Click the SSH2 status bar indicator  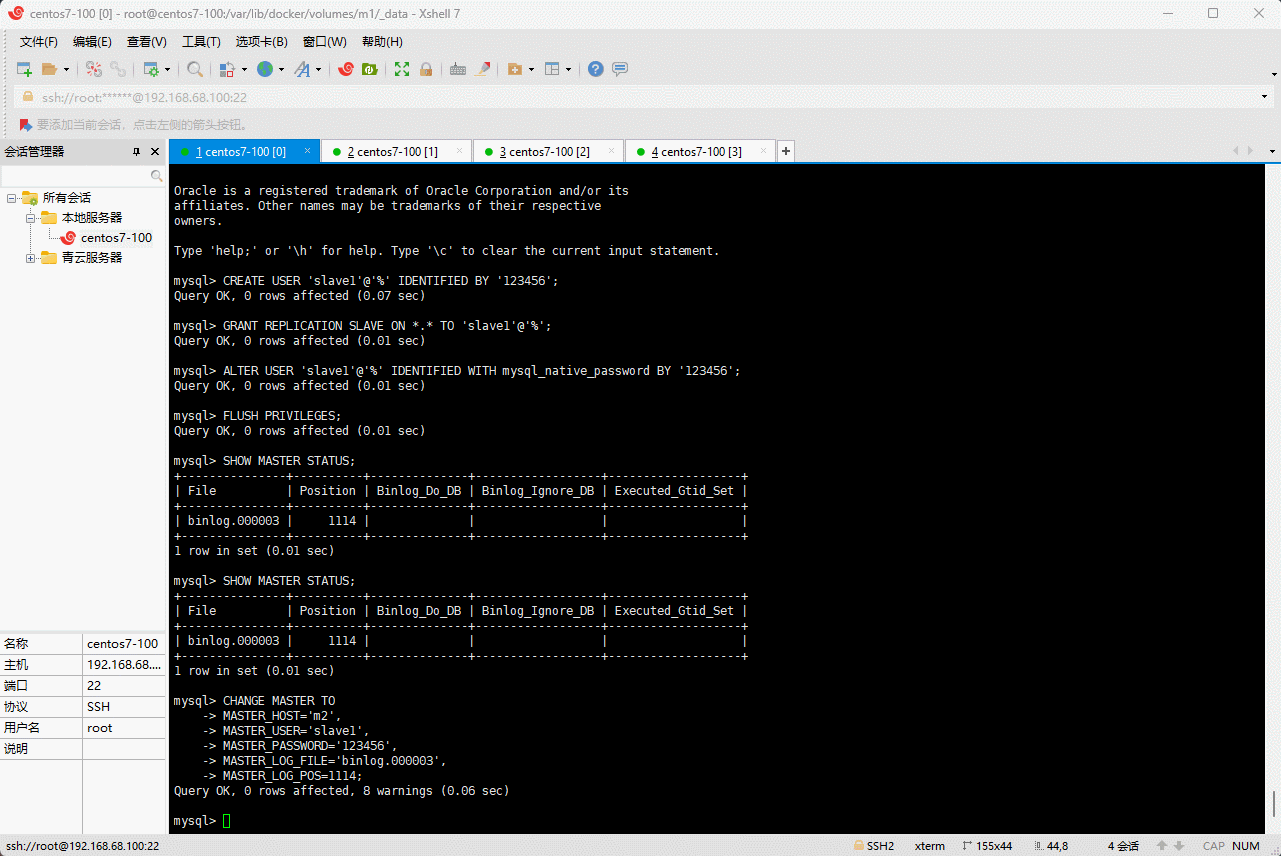coord(873,846)
